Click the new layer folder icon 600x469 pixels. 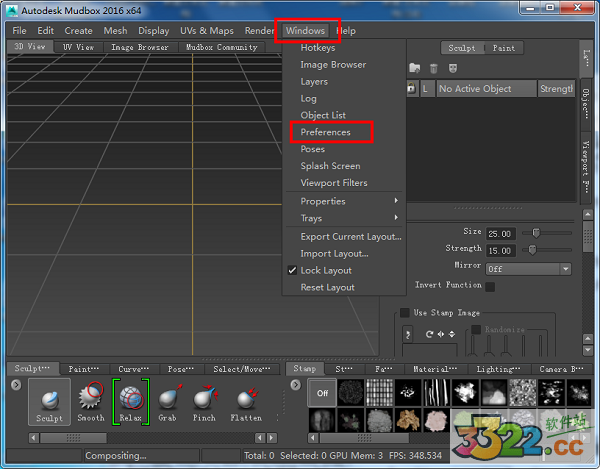coord(414,68)
